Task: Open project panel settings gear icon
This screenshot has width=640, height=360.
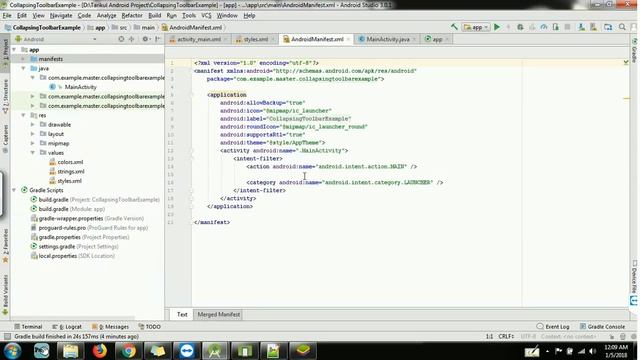Action: pos(145,39)
